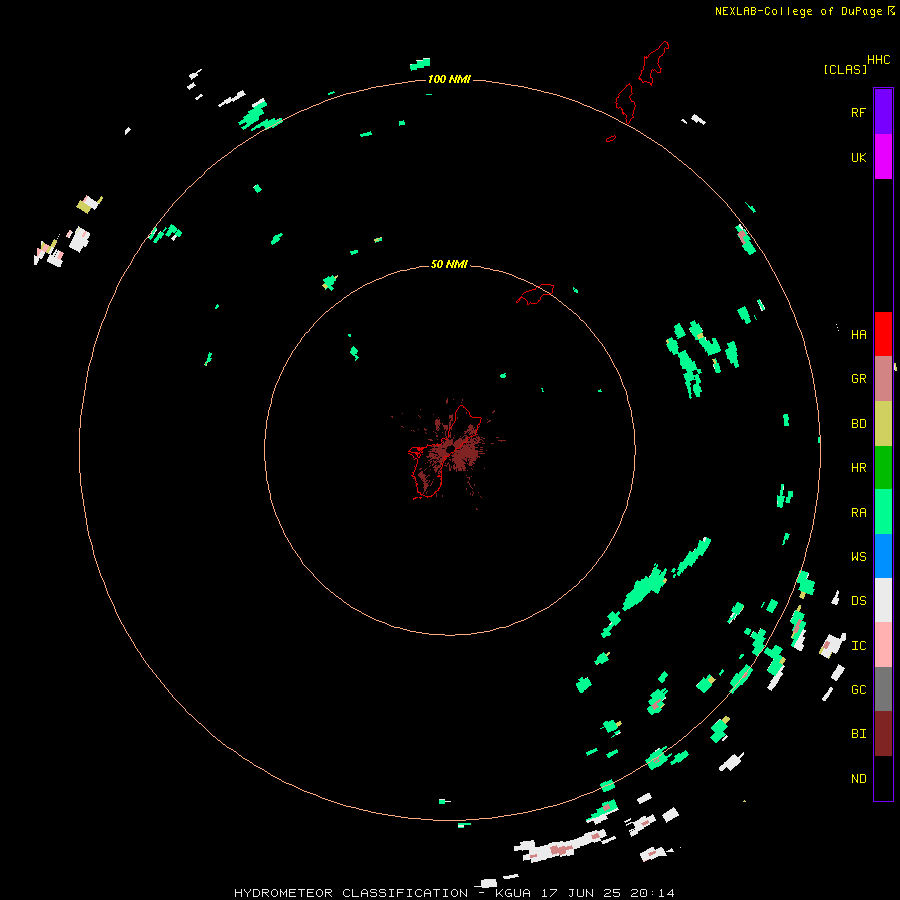The image size is (900, 900).
Task: Select the BD yellow legend block
Action: 883,424
